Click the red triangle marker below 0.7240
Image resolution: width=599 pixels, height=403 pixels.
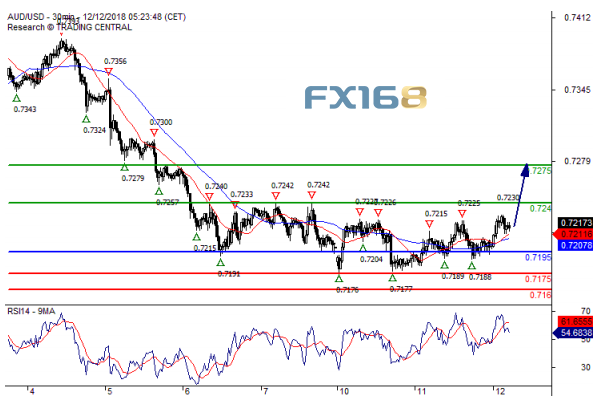coord(209,197)
